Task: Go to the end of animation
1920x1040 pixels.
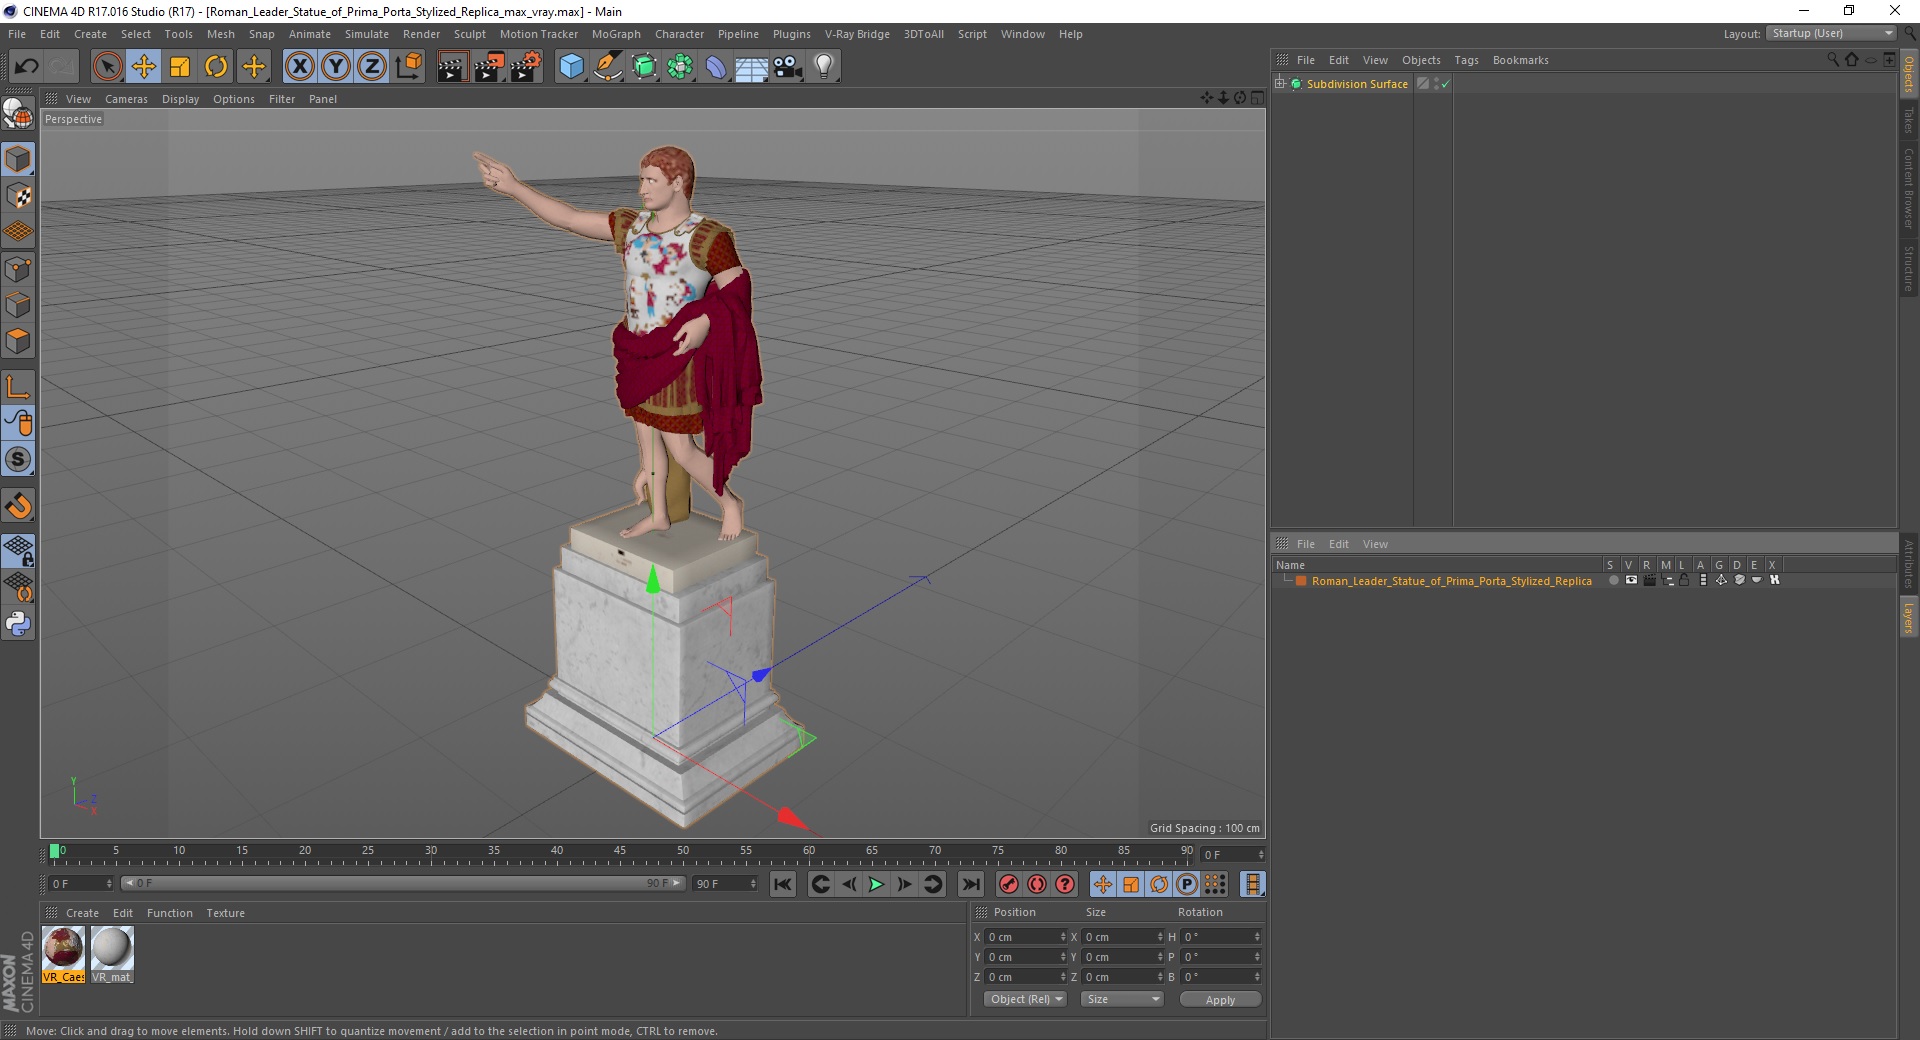Action: [x=970, y=884]
